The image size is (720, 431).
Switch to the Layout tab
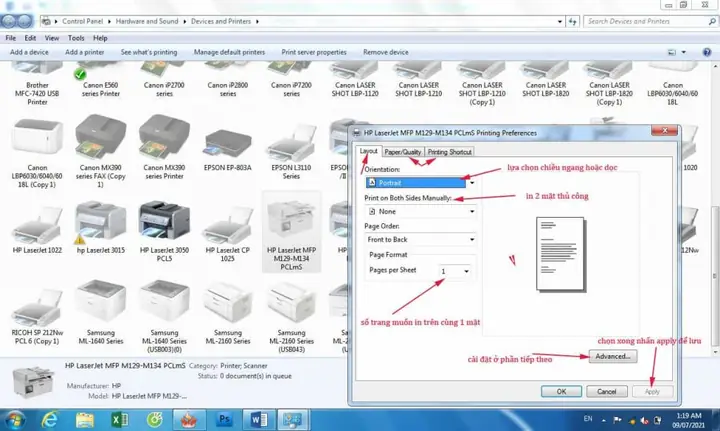(368, 151)
